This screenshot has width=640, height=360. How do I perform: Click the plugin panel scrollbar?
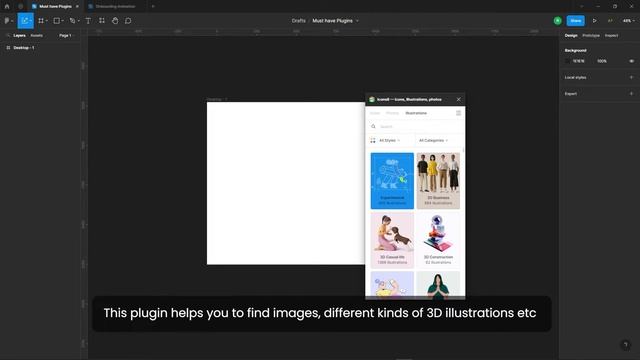[463, 151]
